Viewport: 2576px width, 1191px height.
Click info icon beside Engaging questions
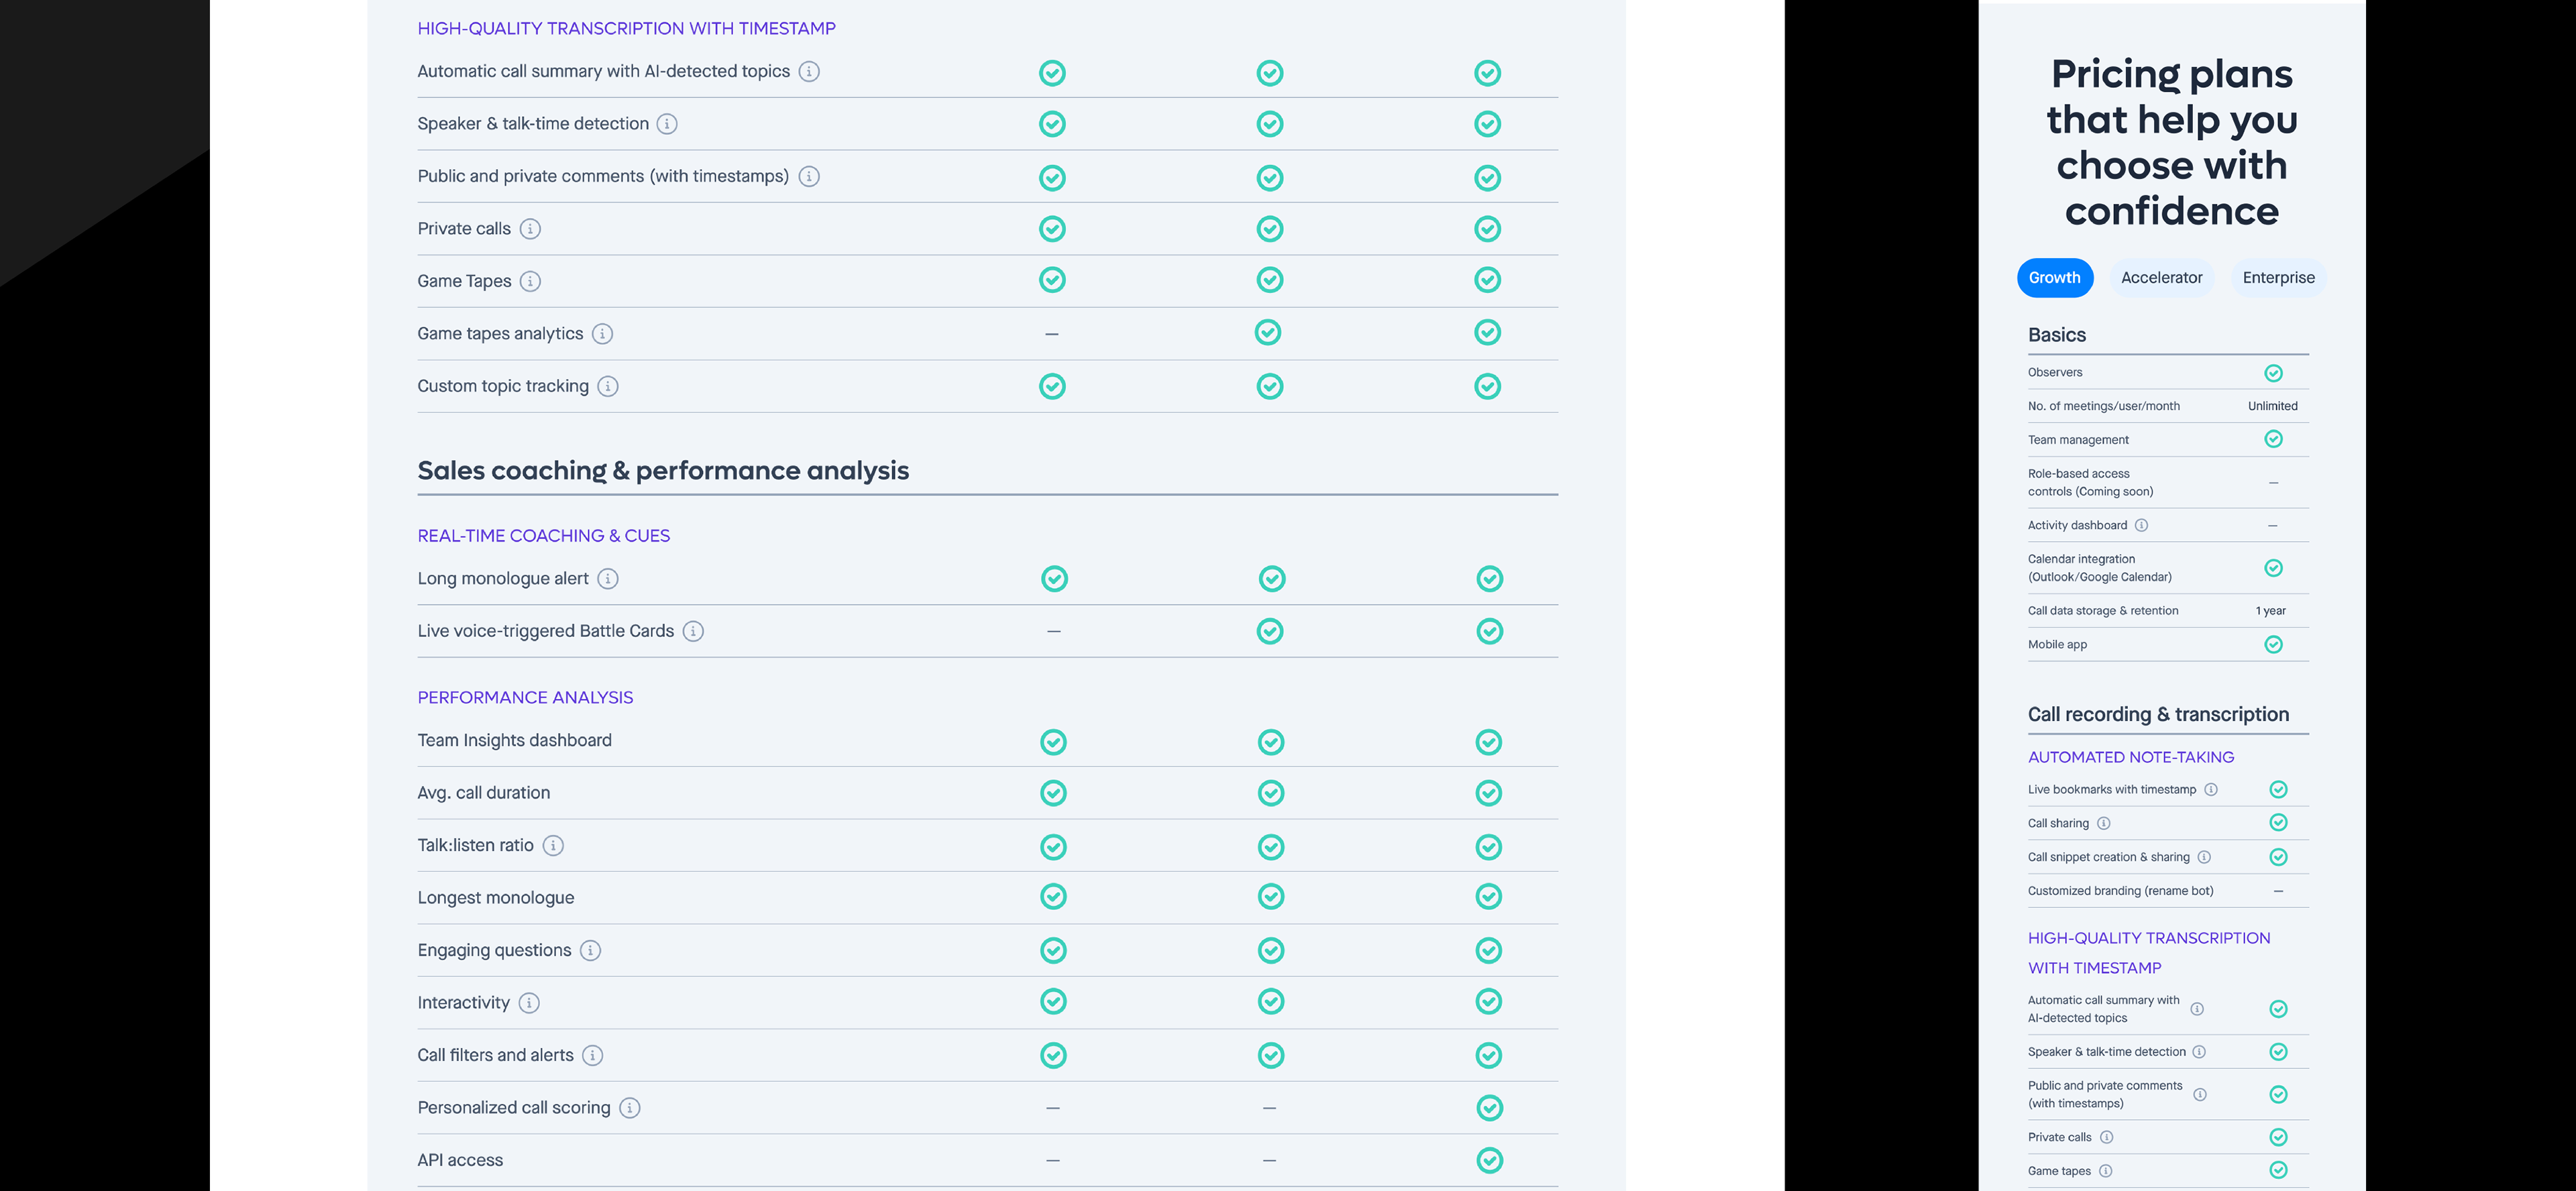point(591,951)
